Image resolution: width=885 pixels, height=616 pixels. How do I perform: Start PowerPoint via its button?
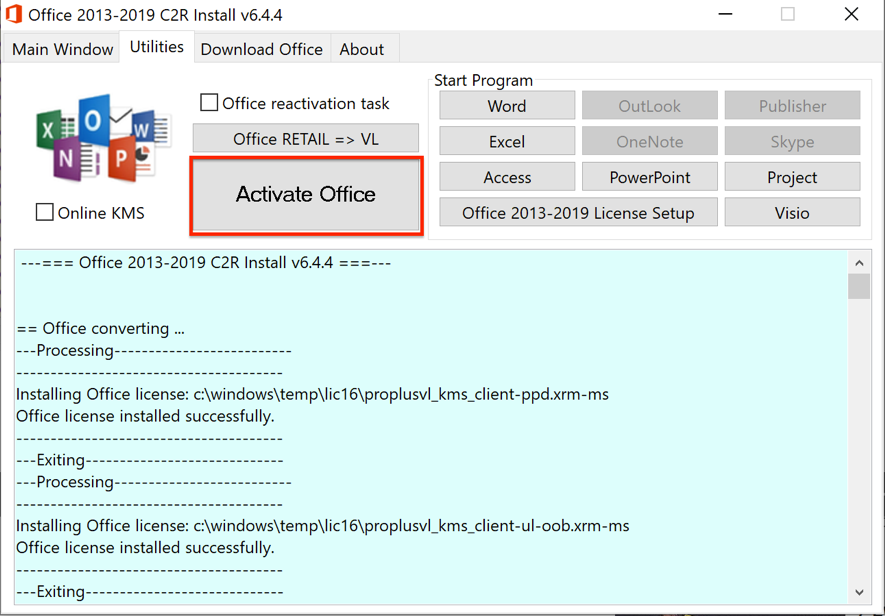tap(650, 177)
